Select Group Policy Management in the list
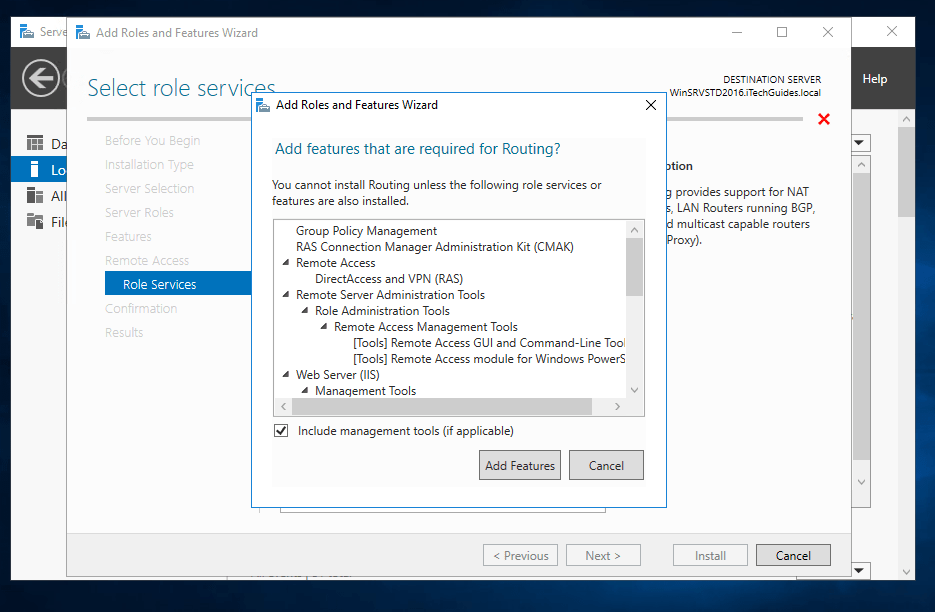The width and height of the screenshot is (935, 612). coord(366,231)
